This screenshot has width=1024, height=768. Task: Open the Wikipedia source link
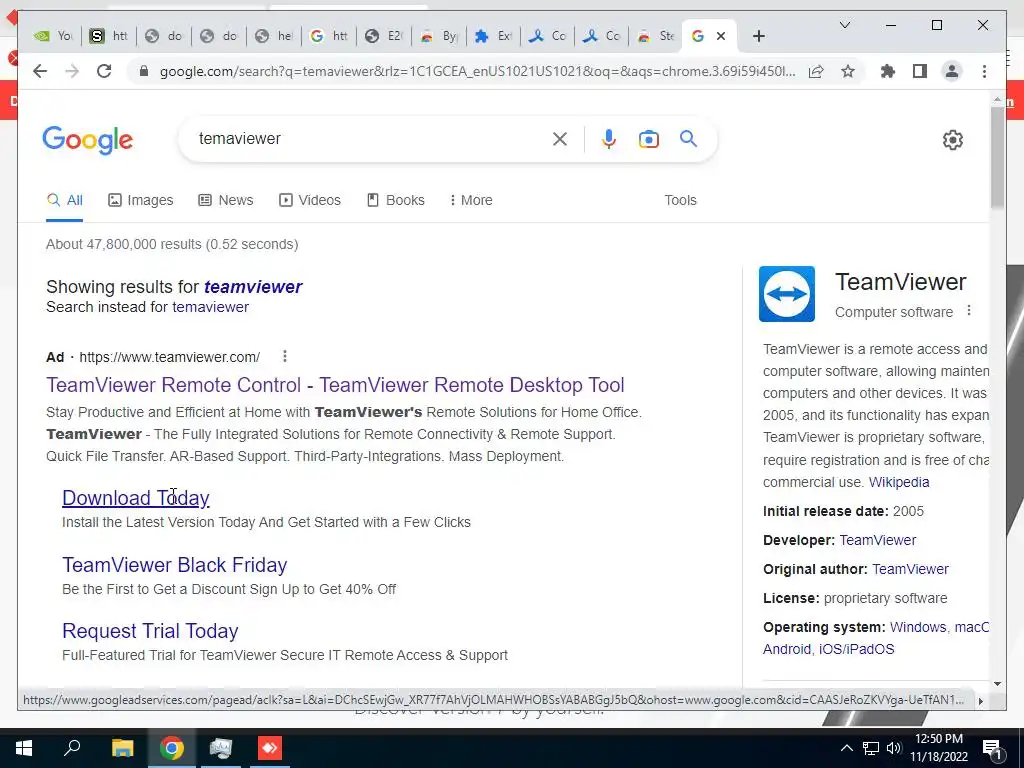click(899, 482)
